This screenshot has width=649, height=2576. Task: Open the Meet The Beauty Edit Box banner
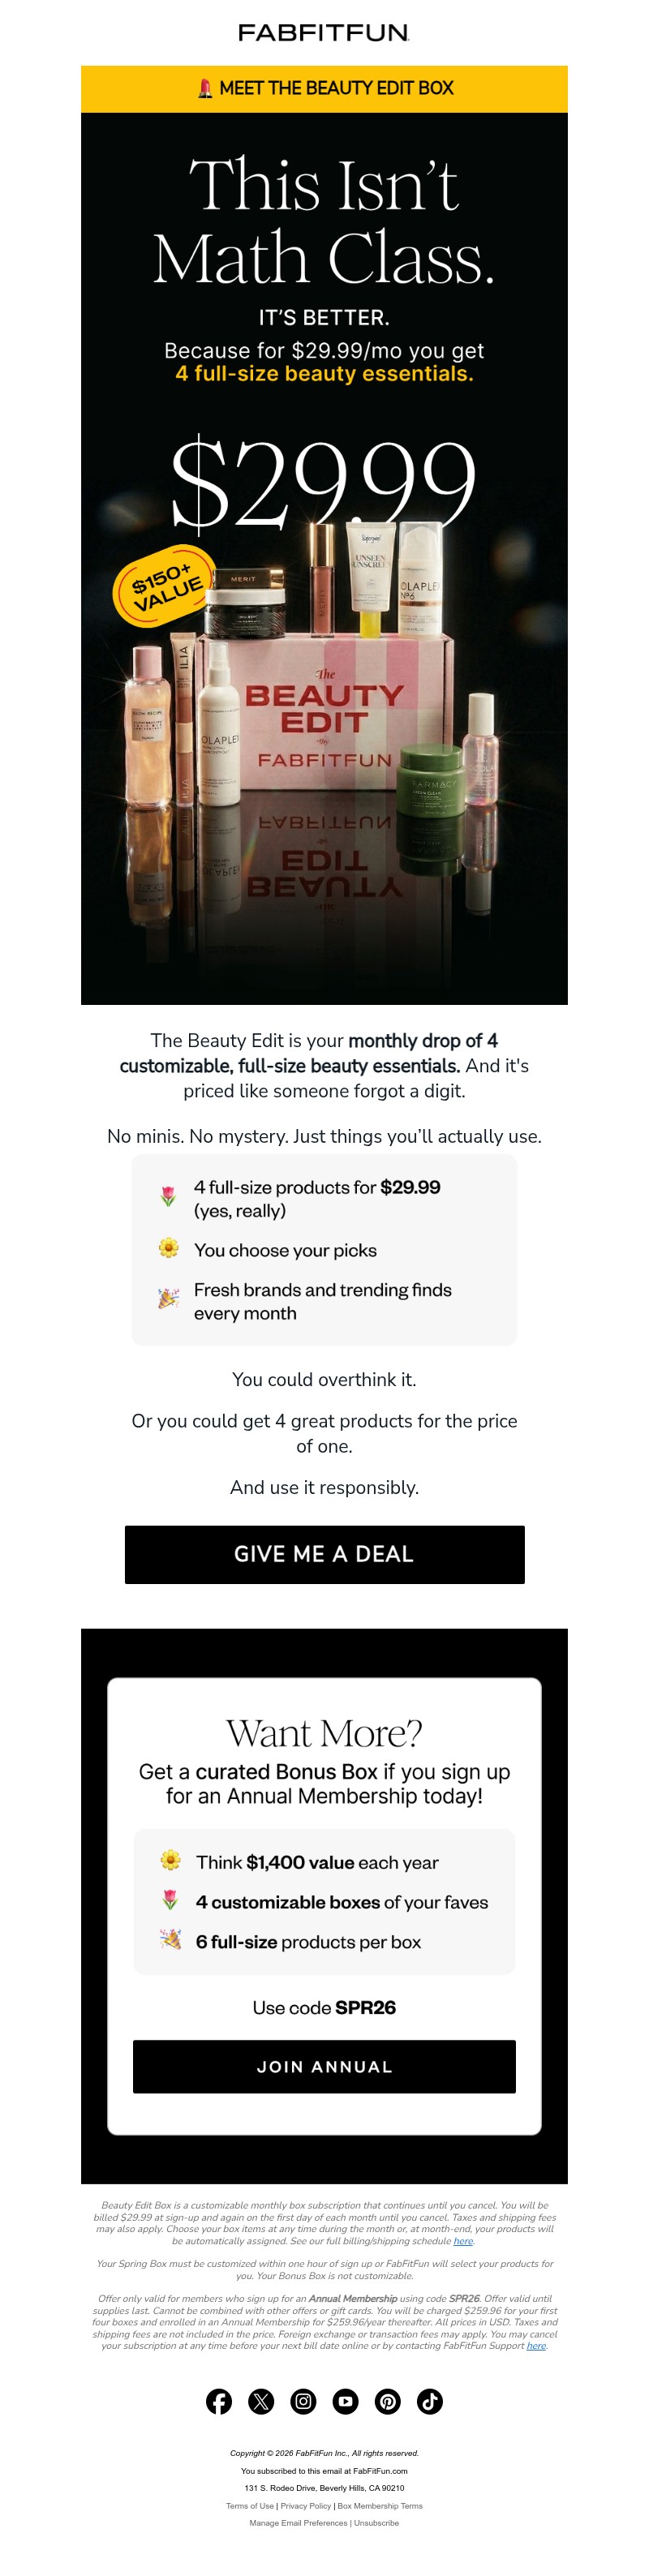324,89
